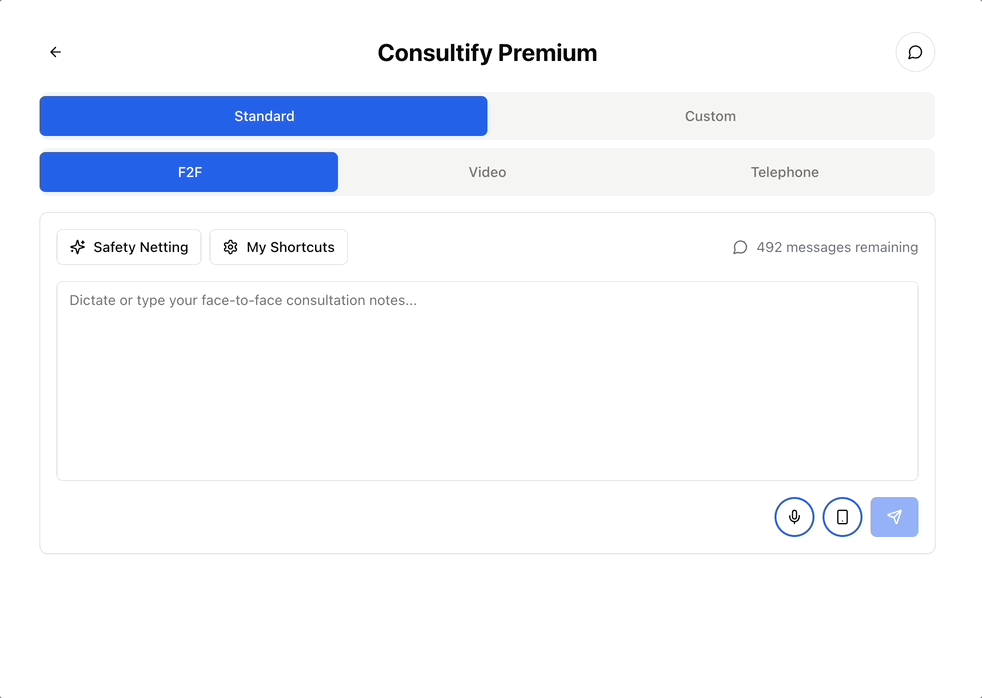
Task: Select the Video consultation tab
Action: coord(487,172)
